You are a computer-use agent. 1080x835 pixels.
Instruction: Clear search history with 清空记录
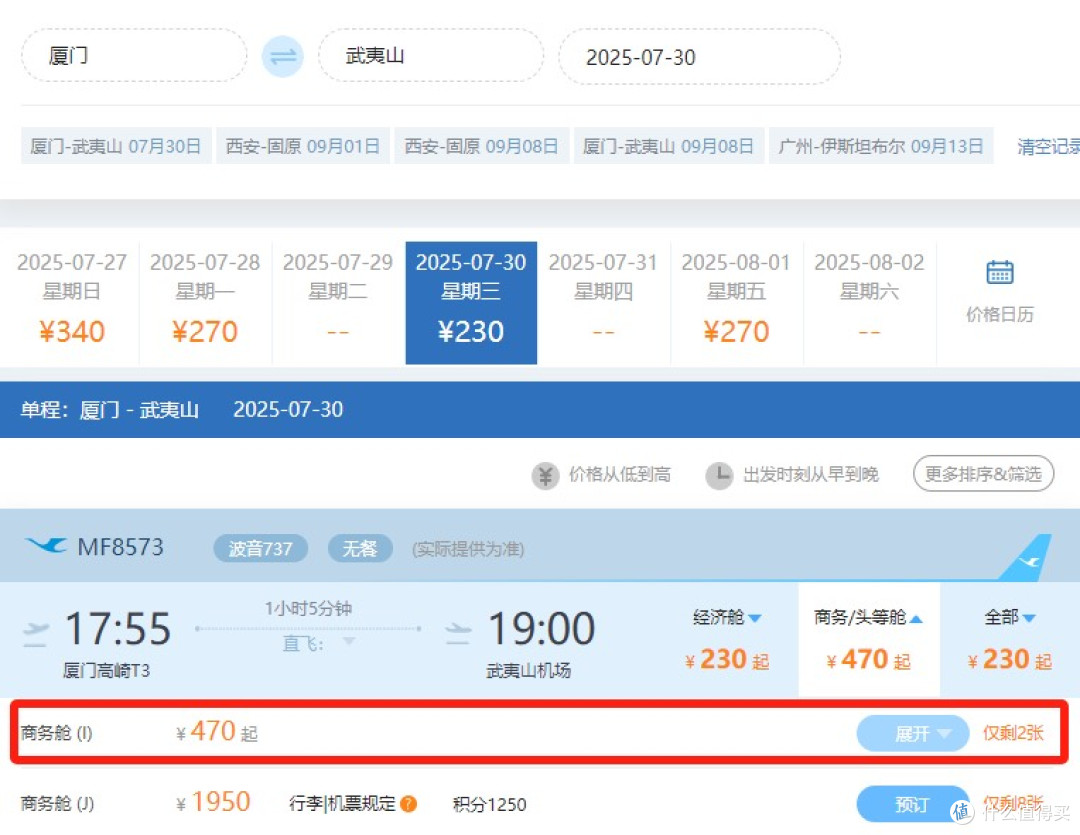(1048, 147)
